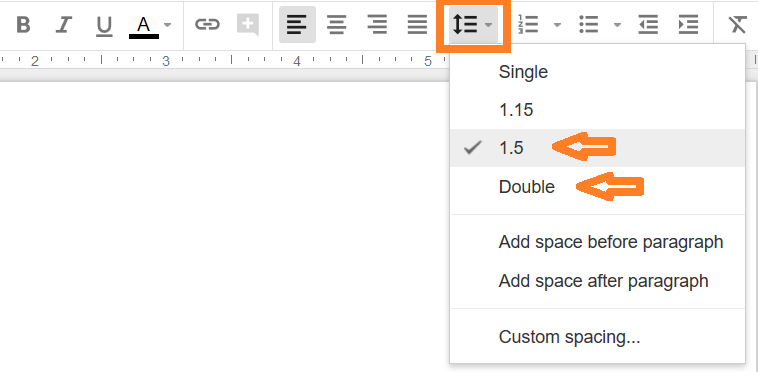The width and height of the screenshot is (758, 372).
Task: Click the numbered list icon
Action: 528,25
